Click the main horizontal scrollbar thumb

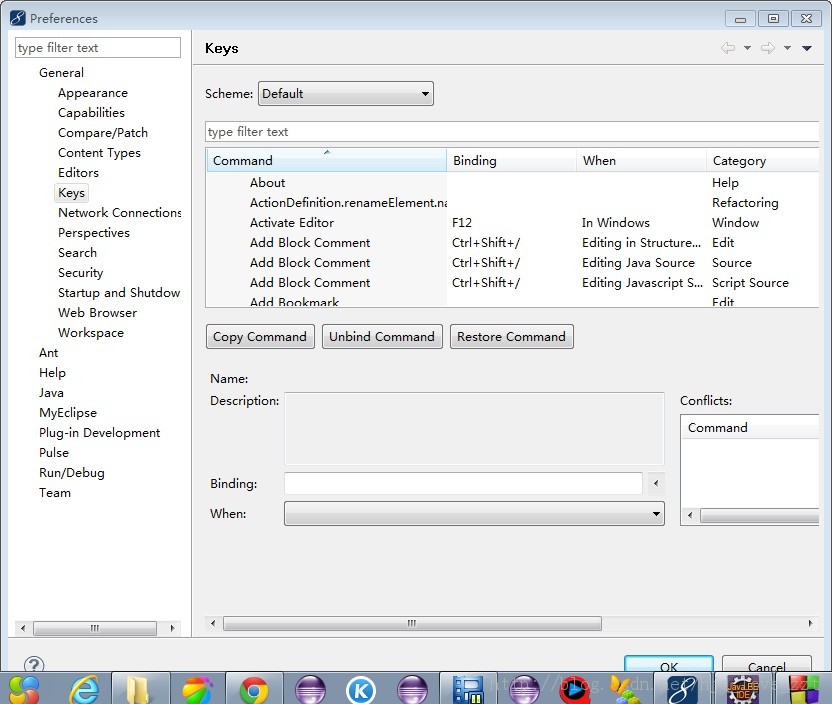click(412, 623)
